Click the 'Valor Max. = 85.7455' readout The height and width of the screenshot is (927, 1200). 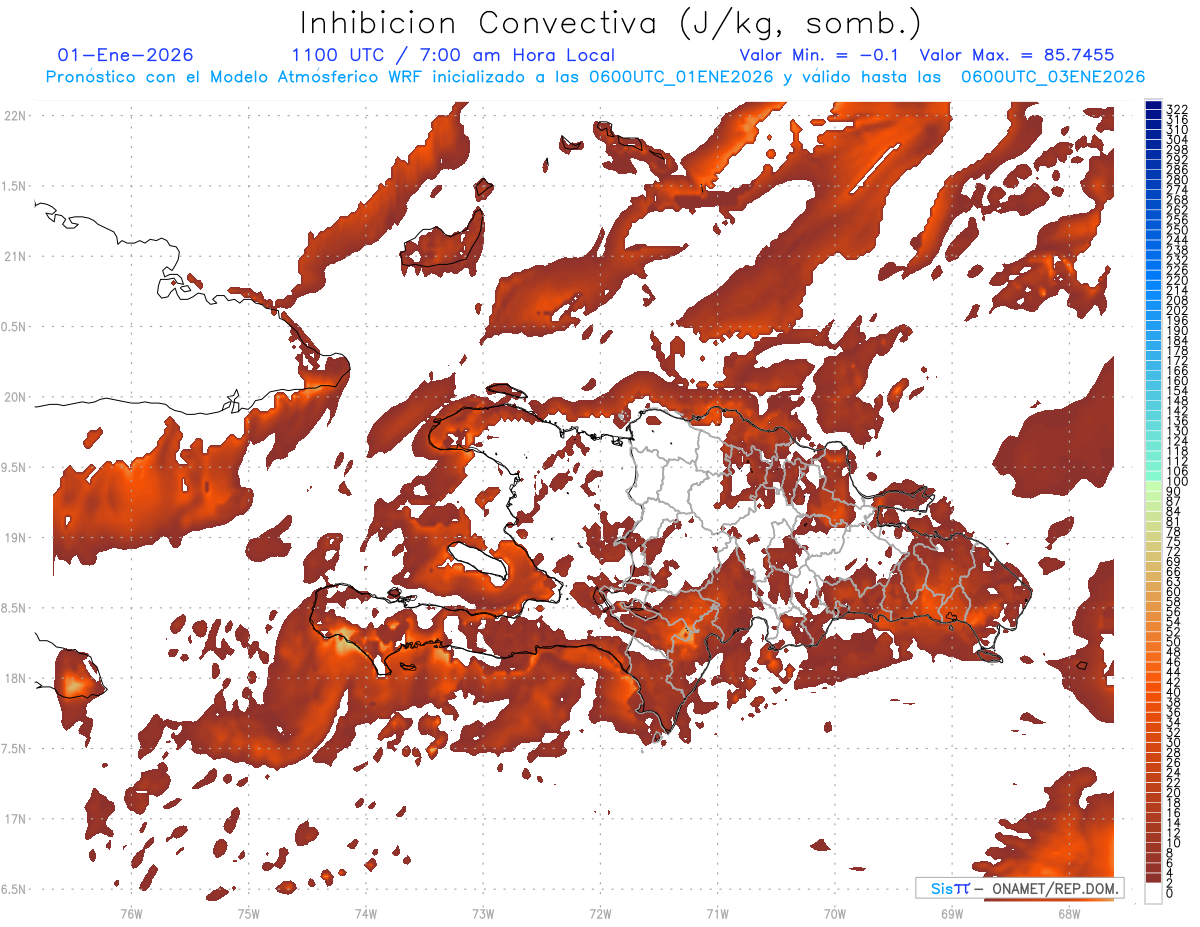pos(1016,55)
